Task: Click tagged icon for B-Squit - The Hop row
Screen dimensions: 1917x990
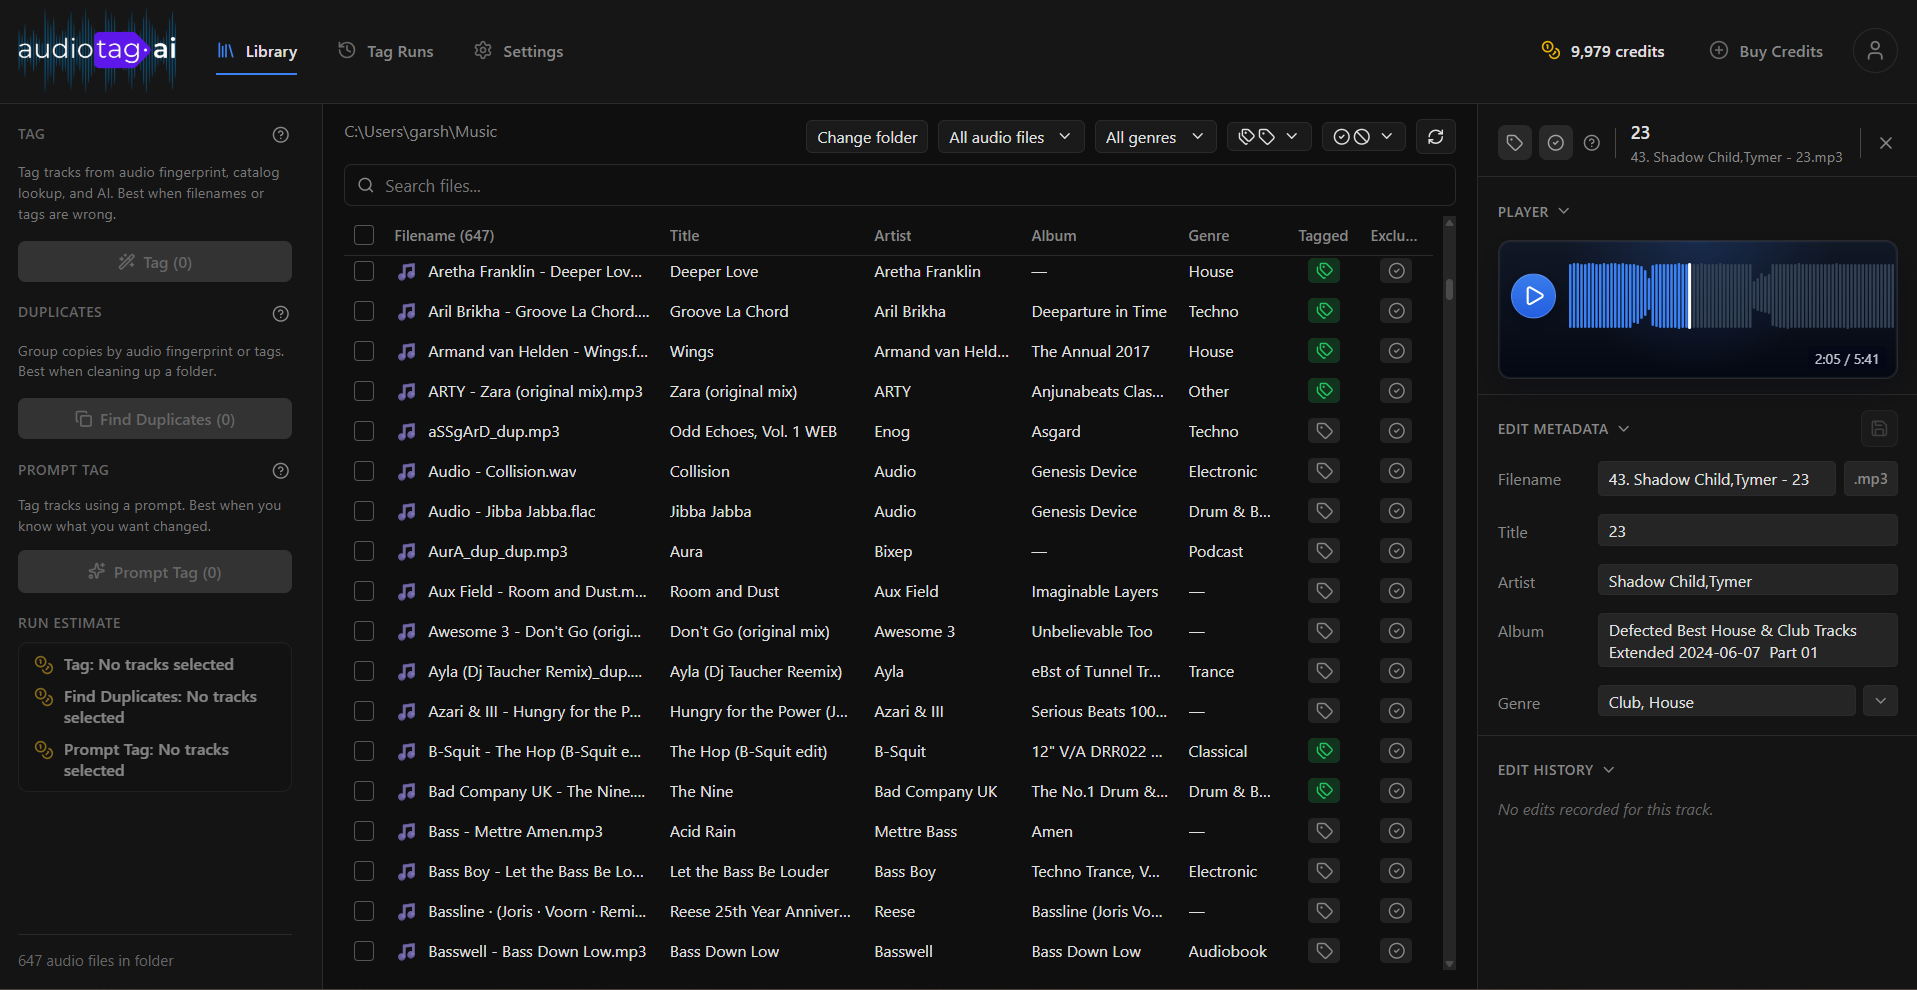Action: tap(1324, 751)
